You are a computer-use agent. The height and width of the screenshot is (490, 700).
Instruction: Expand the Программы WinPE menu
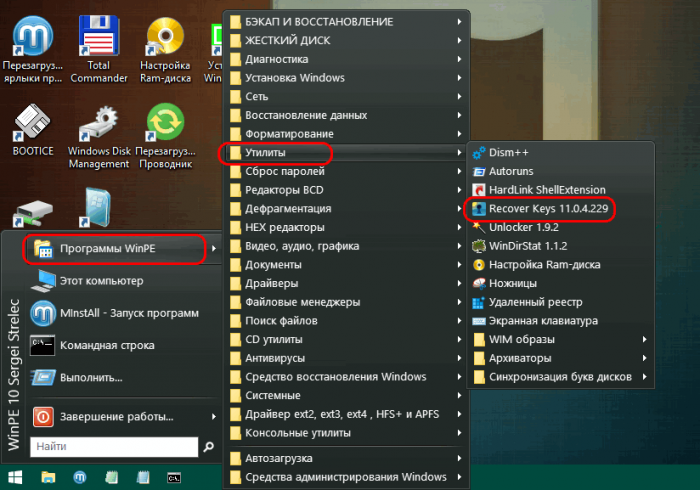point(124,249)
